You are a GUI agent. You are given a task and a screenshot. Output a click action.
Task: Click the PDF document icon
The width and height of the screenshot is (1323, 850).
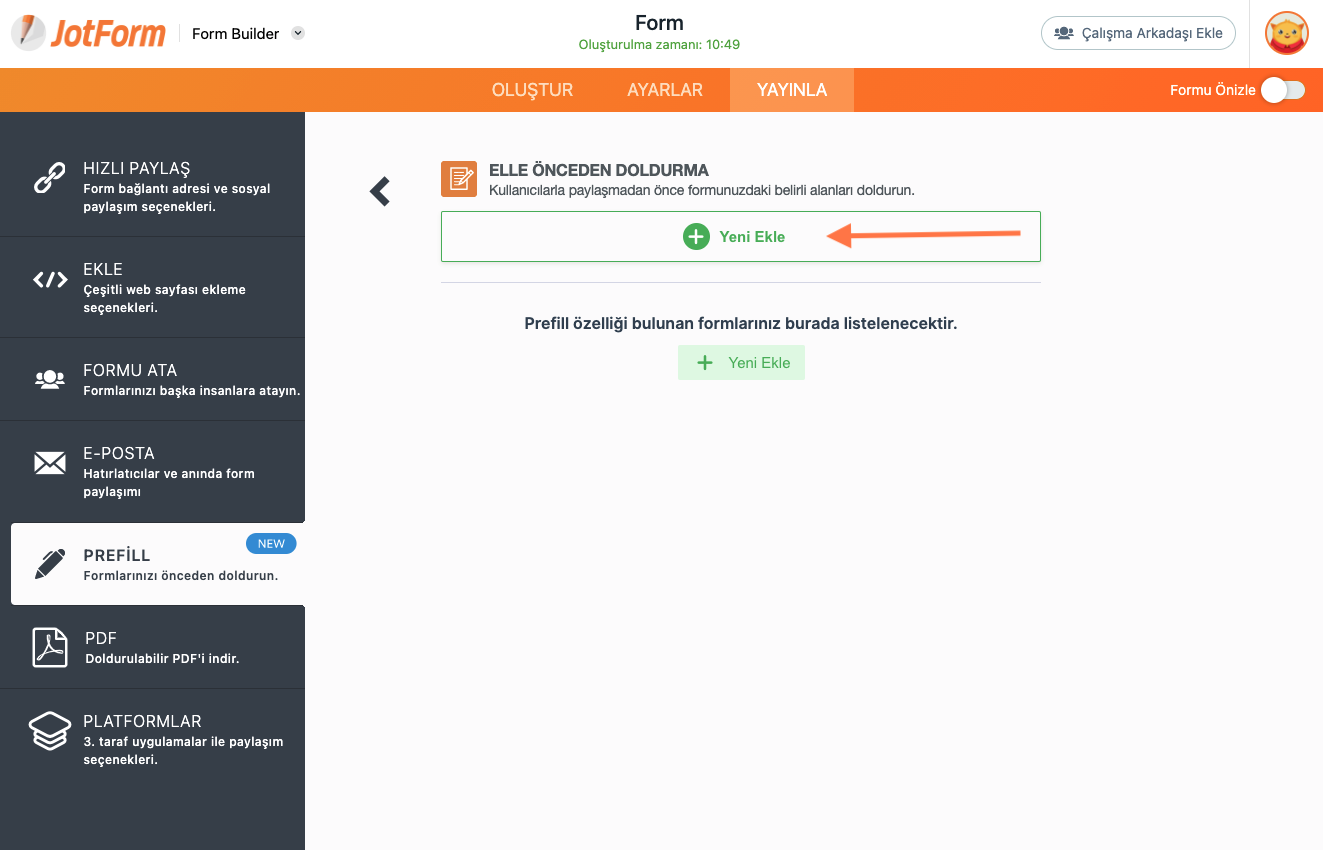[50, 647]
